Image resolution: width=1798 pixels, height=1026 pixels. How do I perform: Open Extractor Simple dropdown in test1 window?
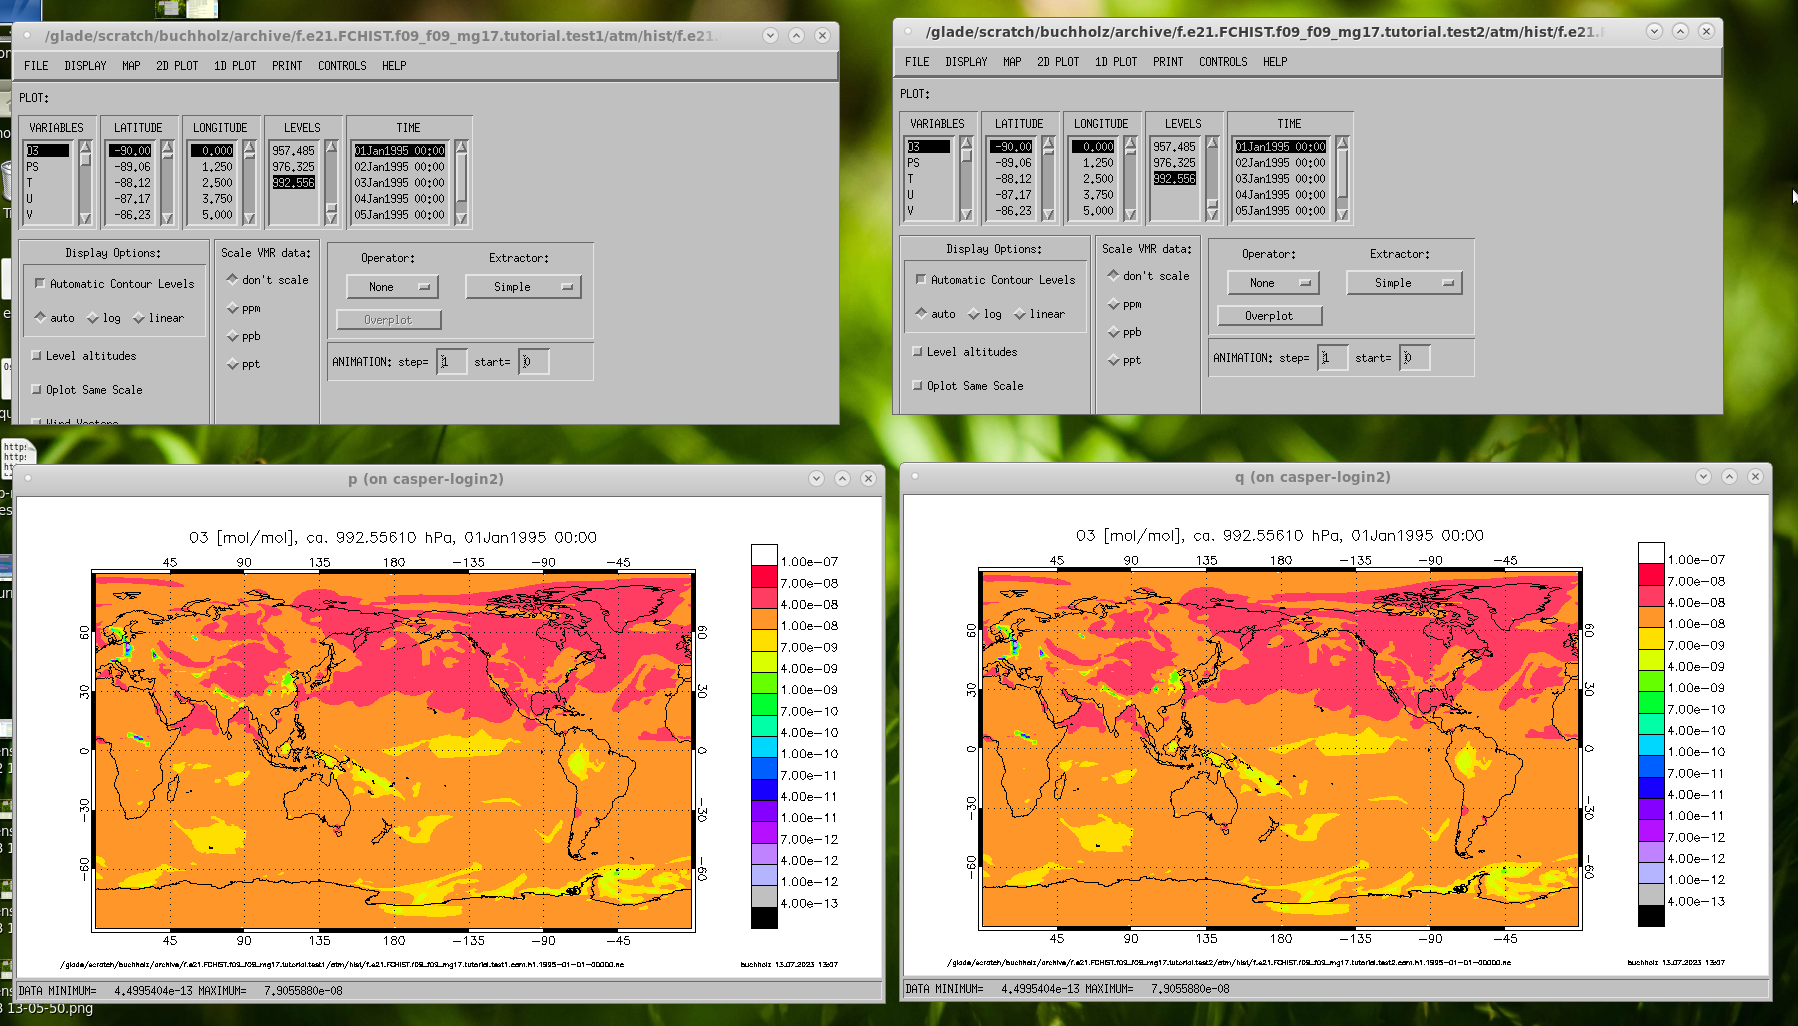coord(523,287)
